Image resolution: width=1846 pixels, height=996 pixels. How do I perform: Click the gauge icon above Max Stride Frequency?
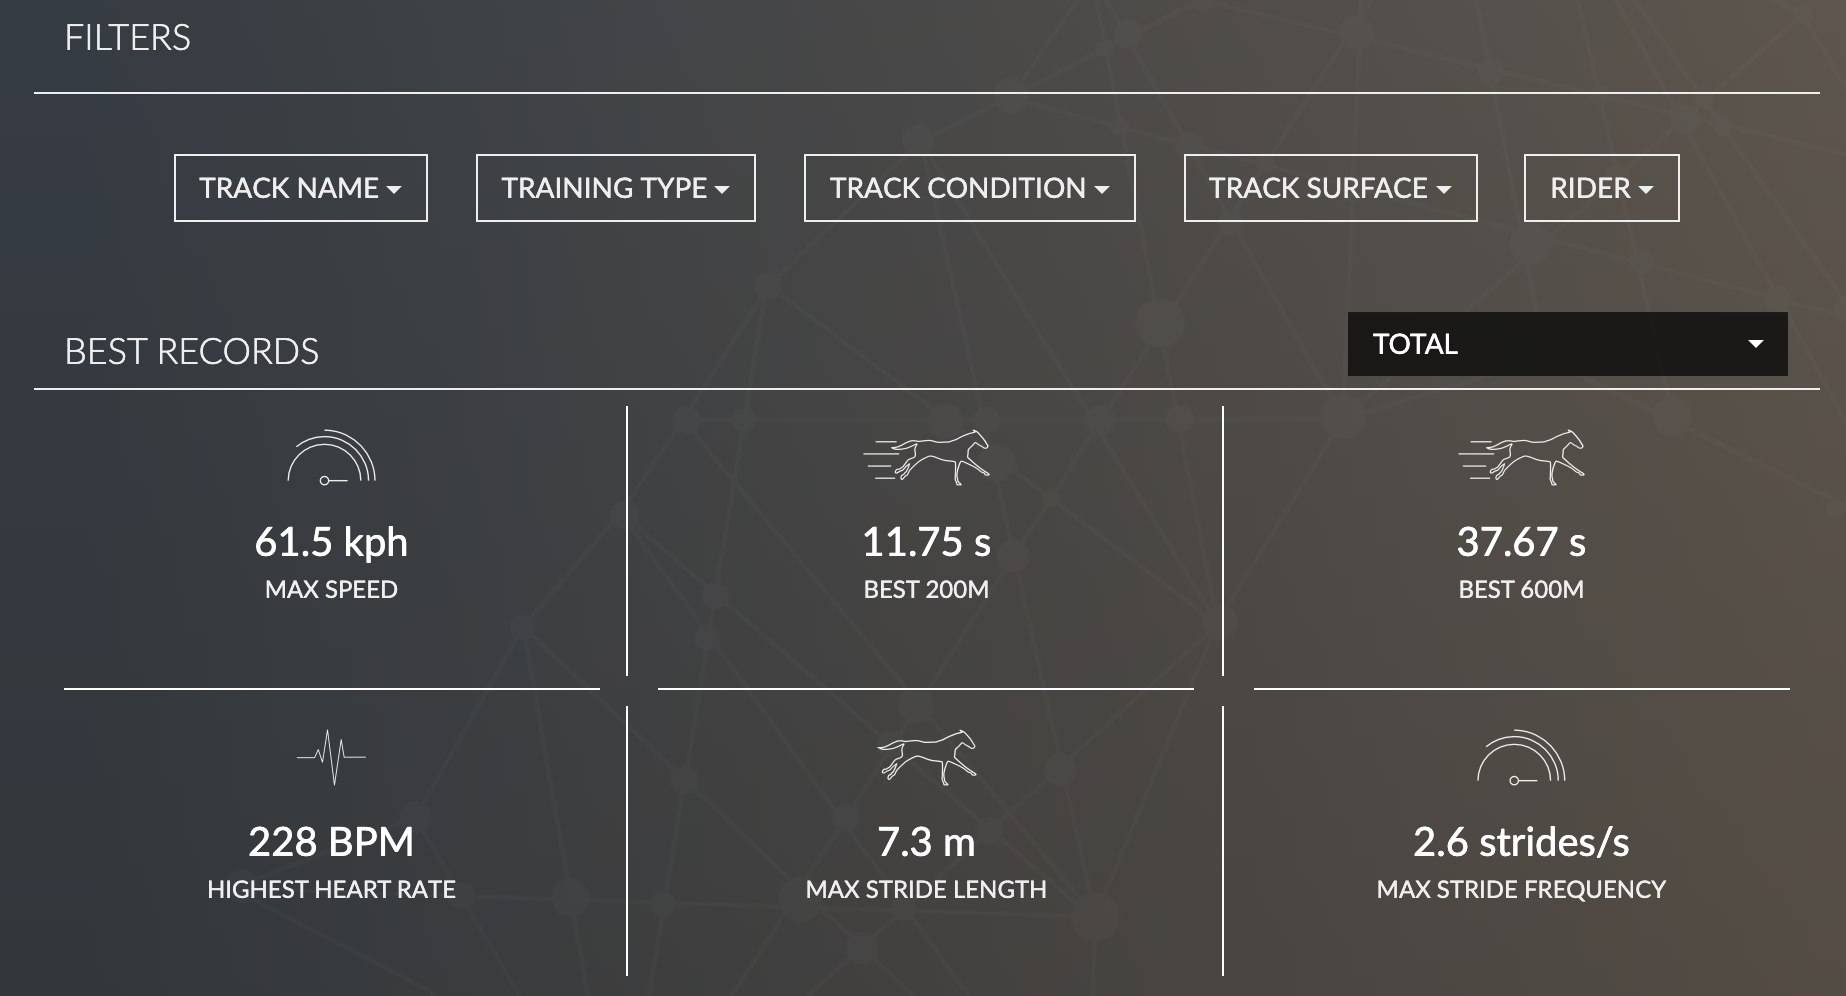tap(1521, 757)
